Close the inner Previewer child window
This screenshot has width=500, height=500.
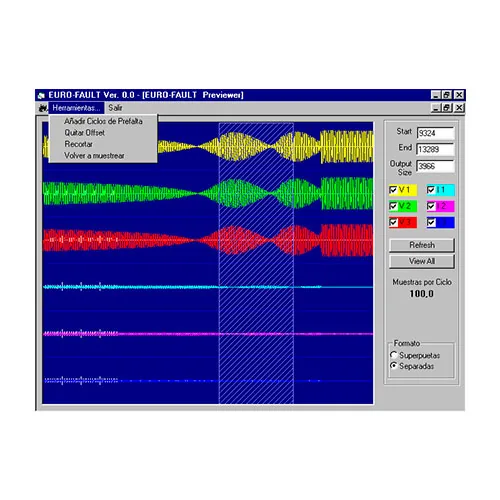tap(459, 108)
